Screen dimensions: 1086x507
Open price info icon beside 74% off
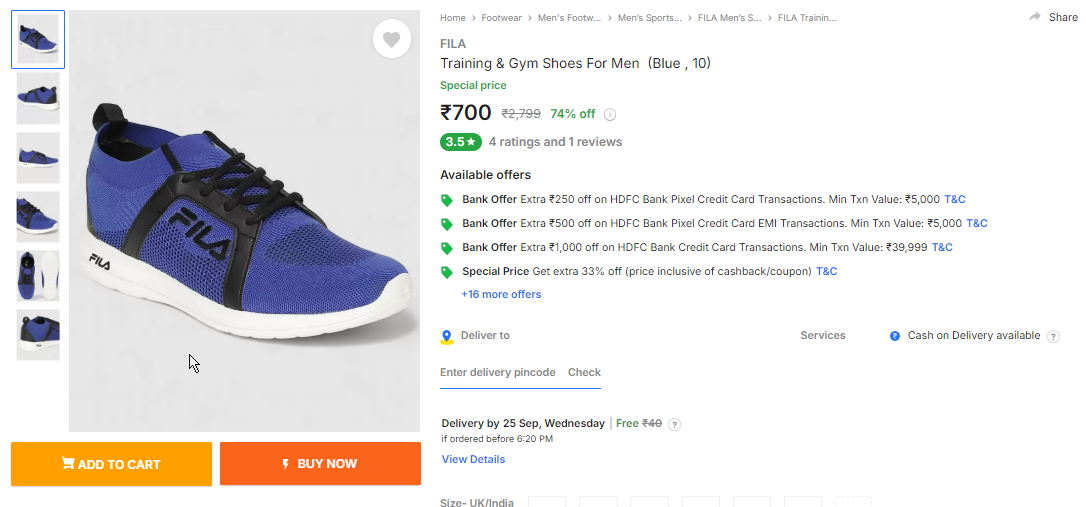pos(610,114)
